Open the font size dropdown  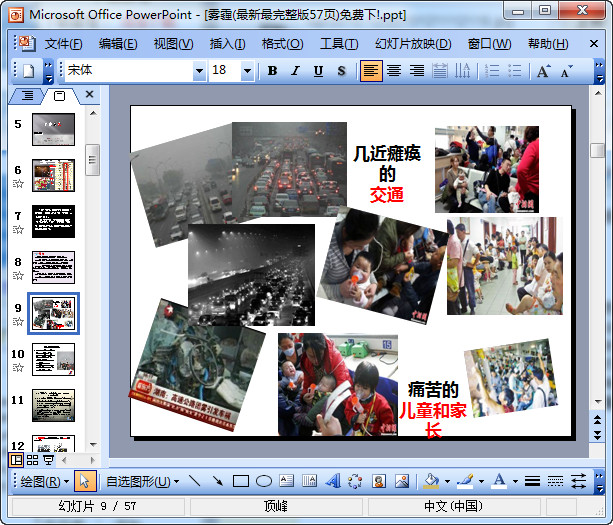tap(246, 71)
